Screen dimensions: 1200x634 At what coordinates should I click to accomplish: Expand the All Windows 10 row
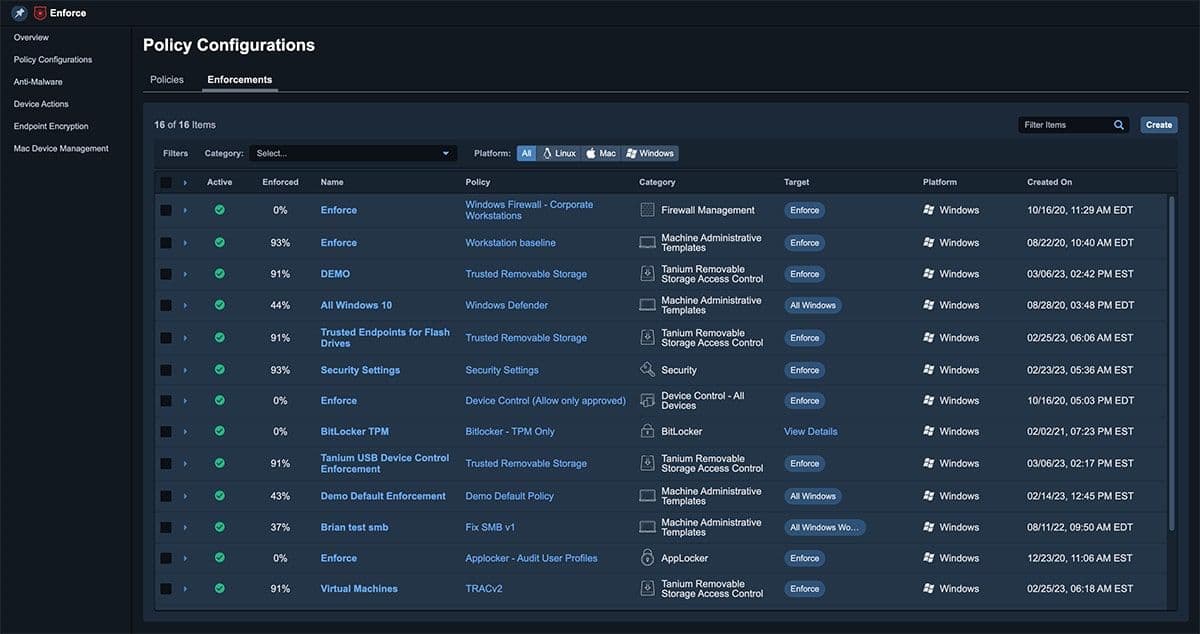coord(185,305)
